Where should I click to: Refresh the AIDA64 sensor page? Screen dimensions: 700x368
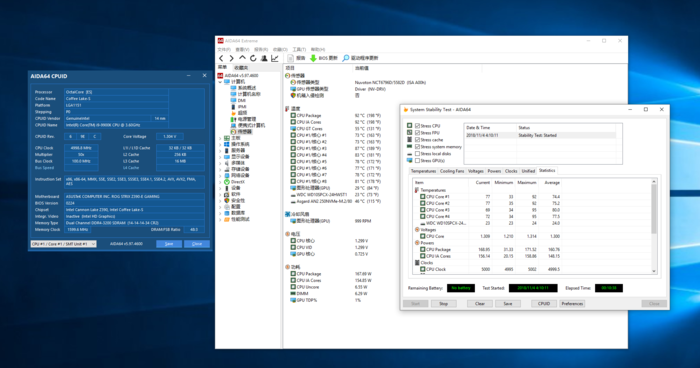253,58
